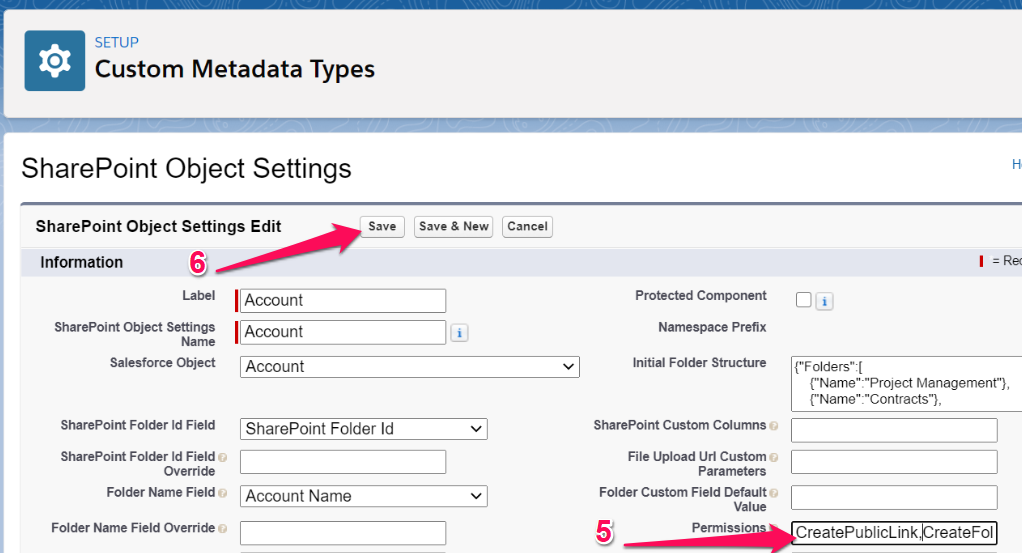
Task: Click the Save button
Action: pyautogui.click(x=382, y=226)
